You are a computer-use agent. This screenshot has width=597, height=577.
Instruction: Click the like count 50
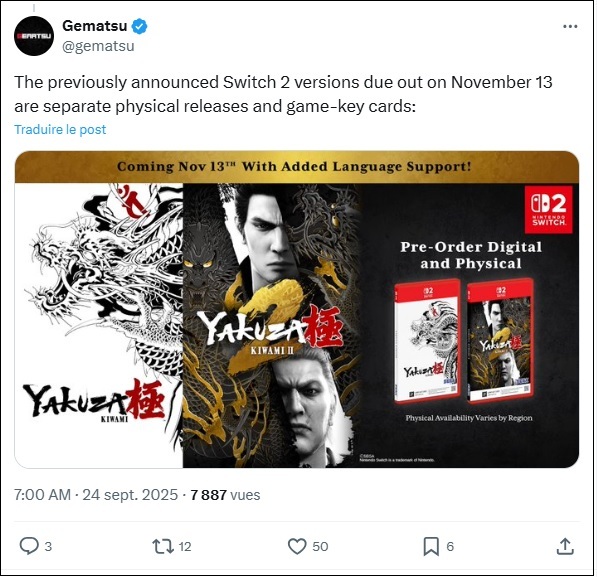(x=320, y=547)
